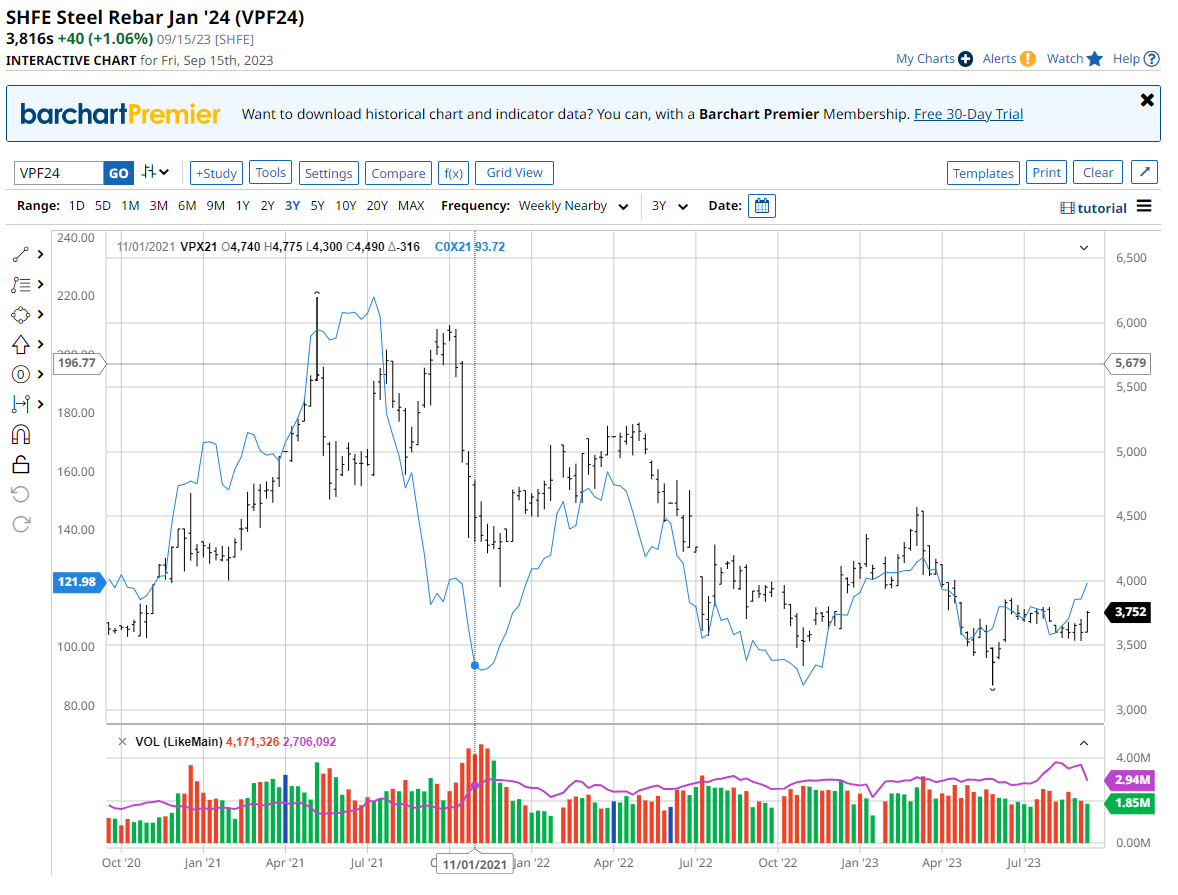The width and height of the screenshot is (1178, 895).
Task: Toggle the lock drawings padlock icon
Action: pyautogui.click(x=20, y=464)
